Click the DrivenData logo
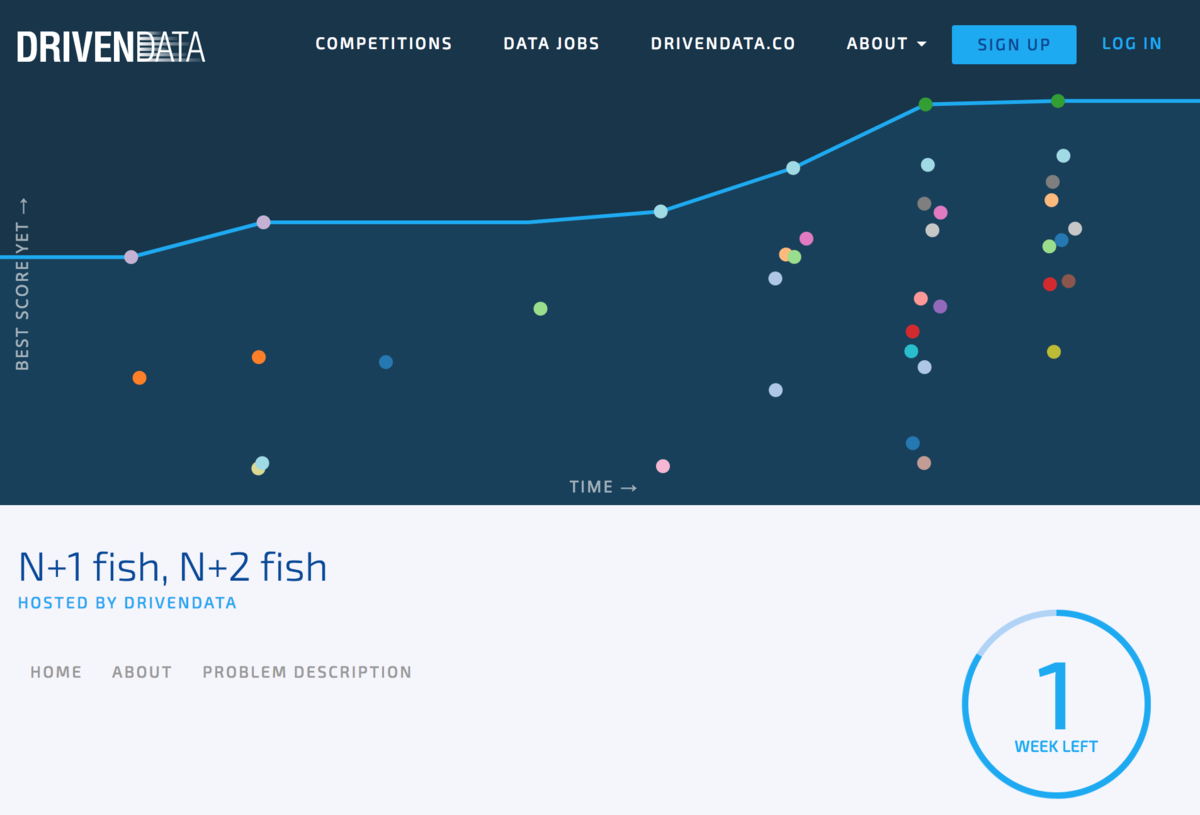Screen dimensions: 1200x815 coord(110,46)
